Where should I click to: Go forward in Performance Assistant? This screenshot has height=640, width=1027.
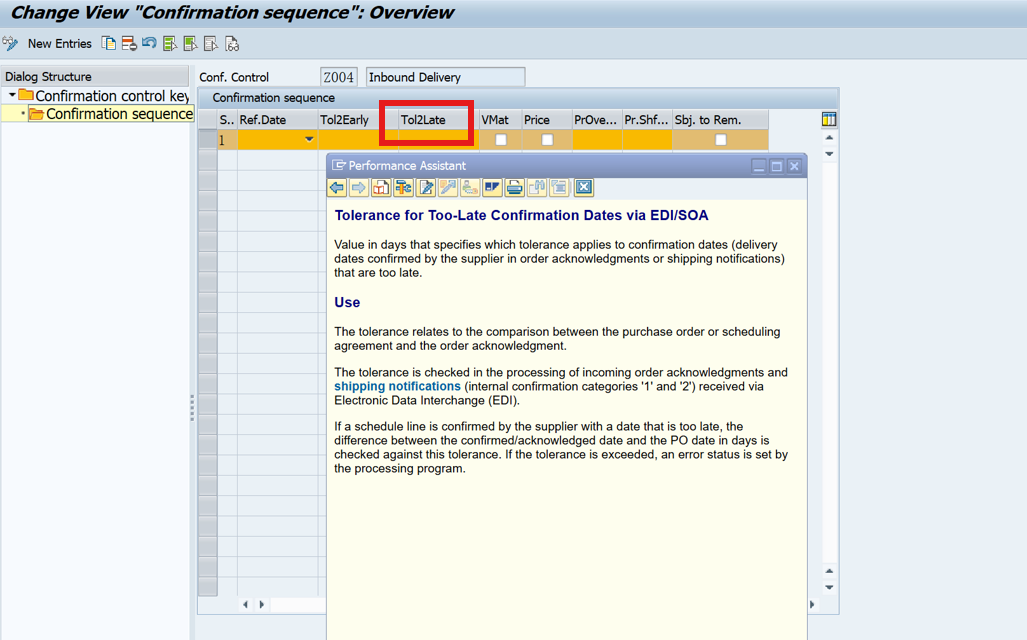[x=358, y=188]
